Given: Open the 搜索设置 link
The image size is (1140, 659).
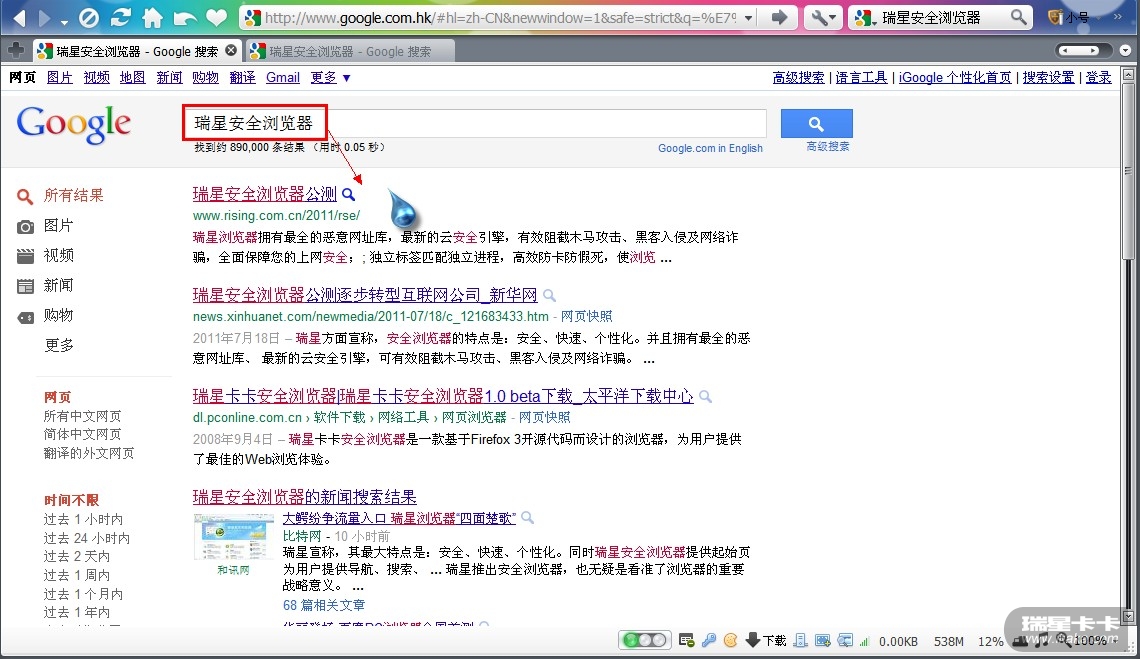Looking at the screenshot, I should point(1048,77).
